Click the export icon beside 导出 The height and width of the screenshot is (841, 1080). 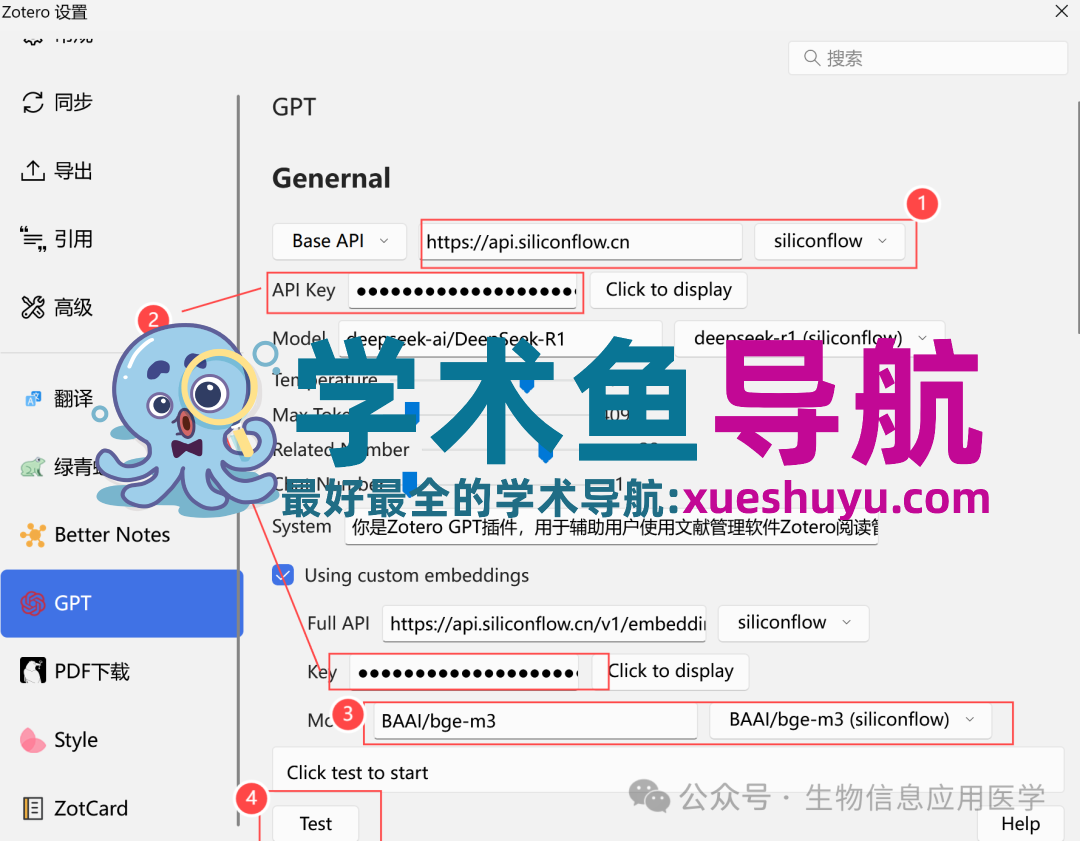pos(32,170)
